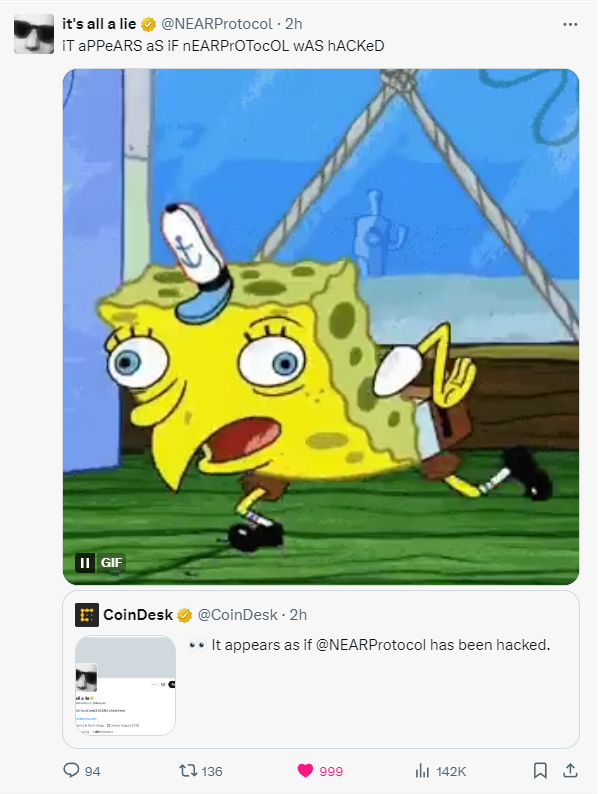Toggle the bookmark icon

coord(540,771)
